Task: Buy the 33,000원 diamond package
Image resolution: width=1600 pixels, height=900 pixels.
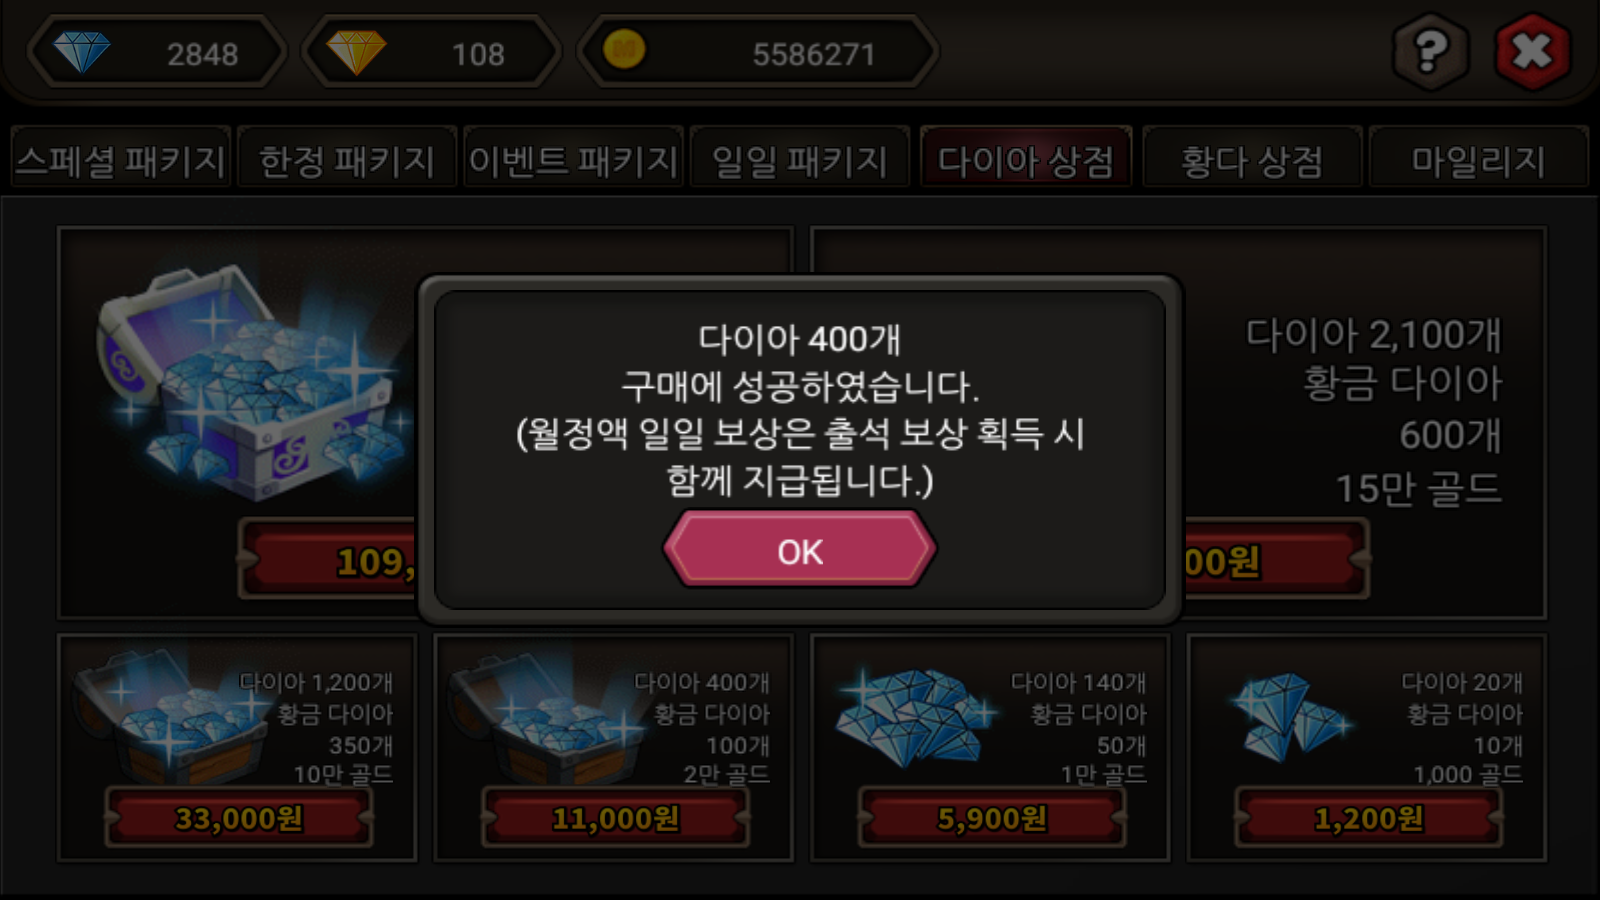Action: pos(239,818)
